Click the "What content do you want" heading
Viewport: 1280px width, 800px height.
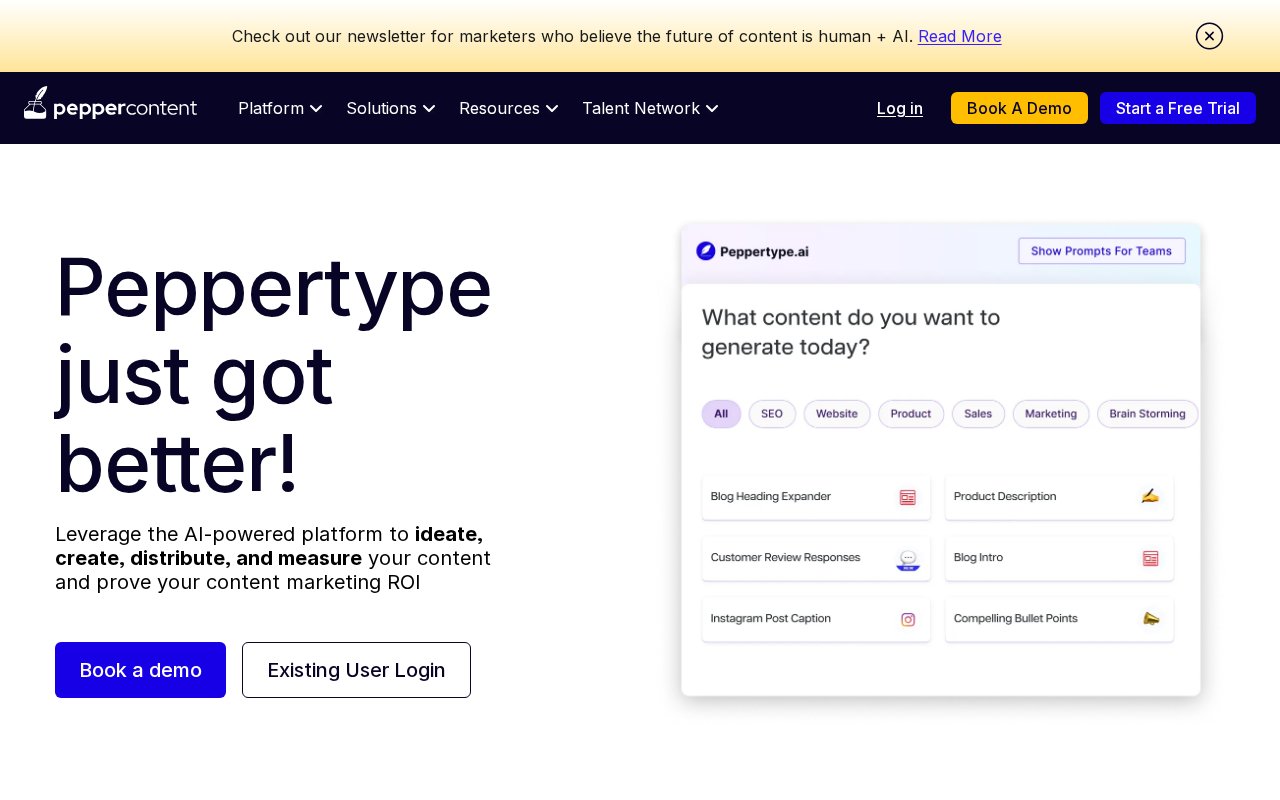[851, 332]
